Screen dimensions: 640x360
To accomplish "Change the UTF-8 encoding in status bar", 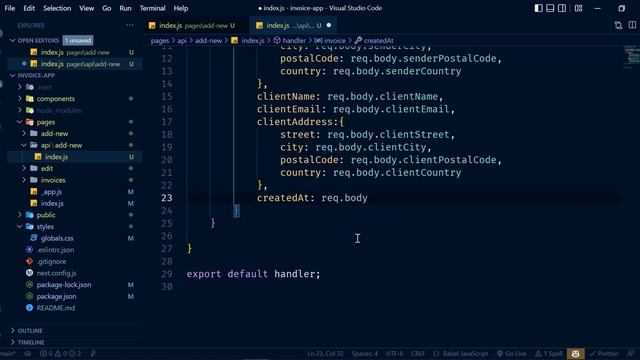I will coord(394,354).
